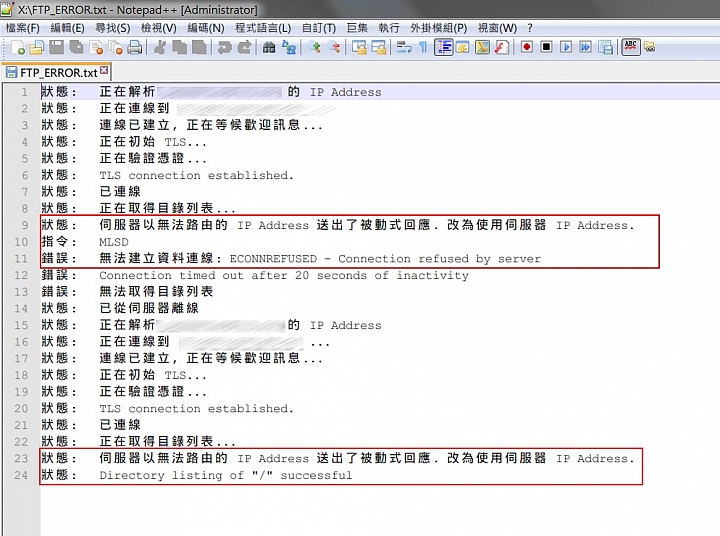720x536 pixels.
Task: Click '正在初始 TLS...' on line 4
Action: tap(153, 142)
